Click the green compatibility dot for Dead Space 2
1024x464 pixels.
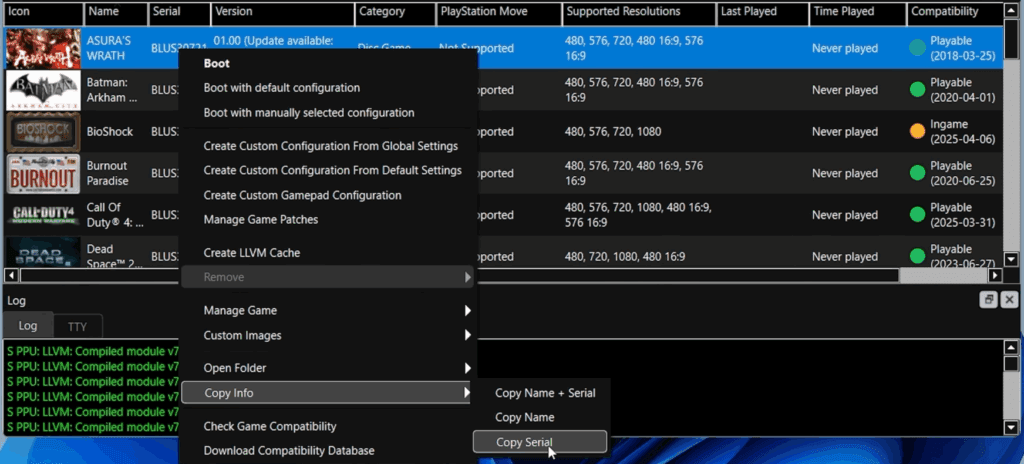(x=918, y=256)
